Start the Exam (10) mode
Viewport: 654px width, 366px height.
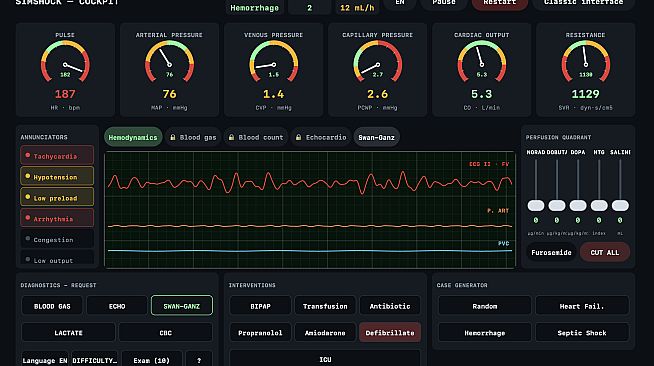tap(151, 359)
